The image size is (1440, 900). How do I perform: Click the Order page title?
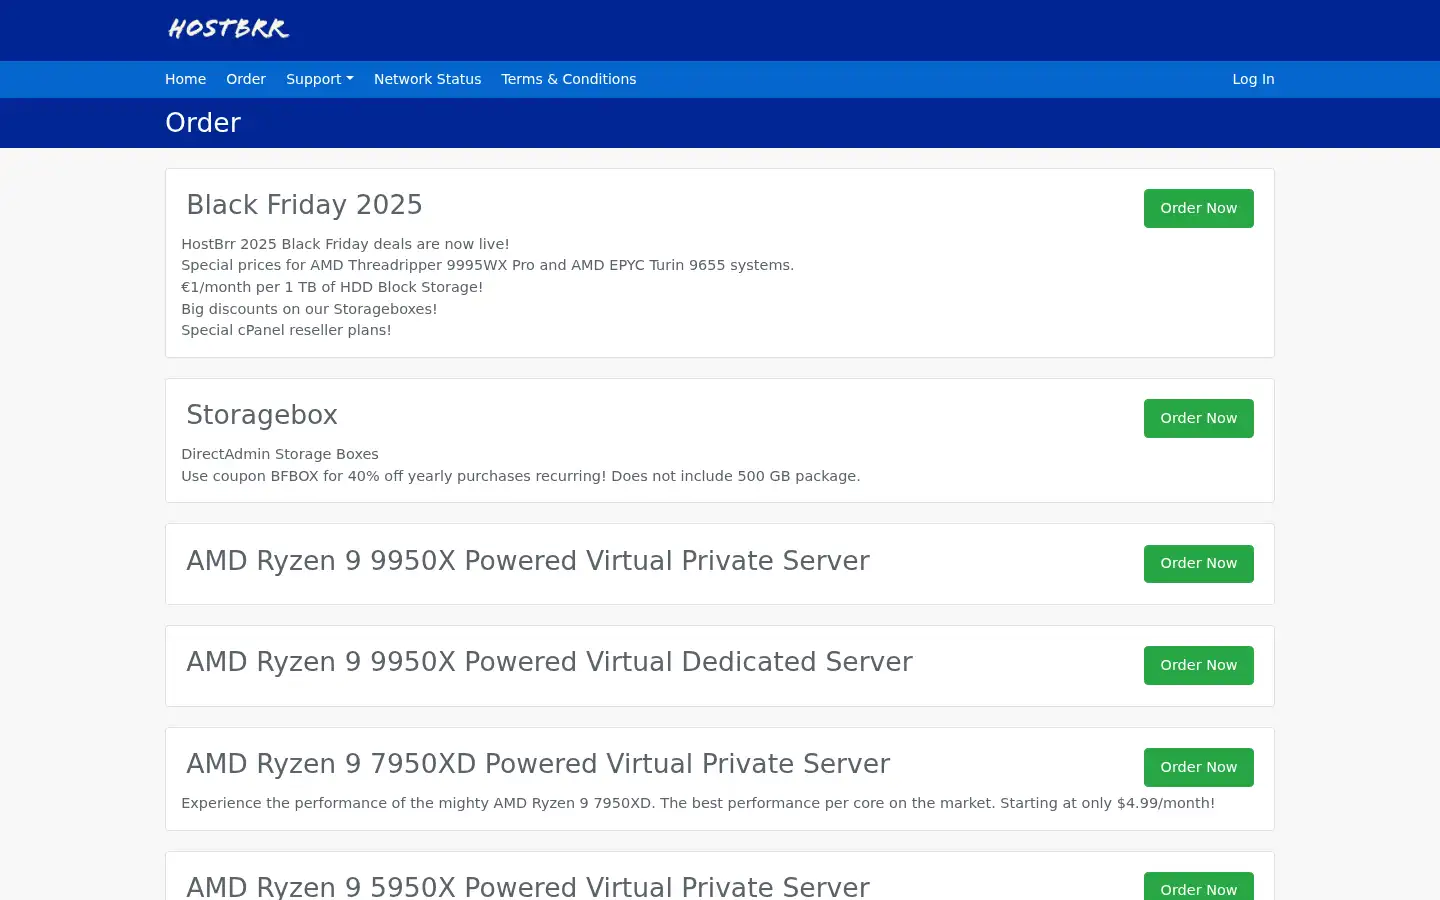[203, 123]
